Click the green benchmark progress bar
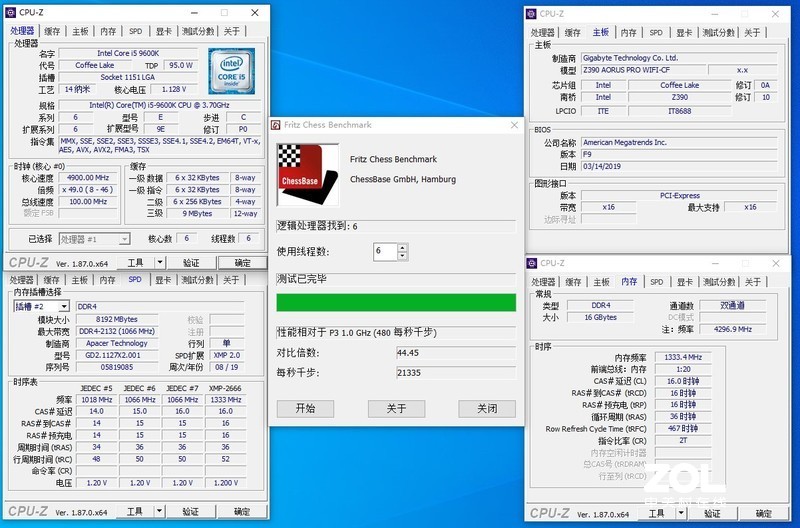Viewport: 800px width, 528px height. (396, 303)
